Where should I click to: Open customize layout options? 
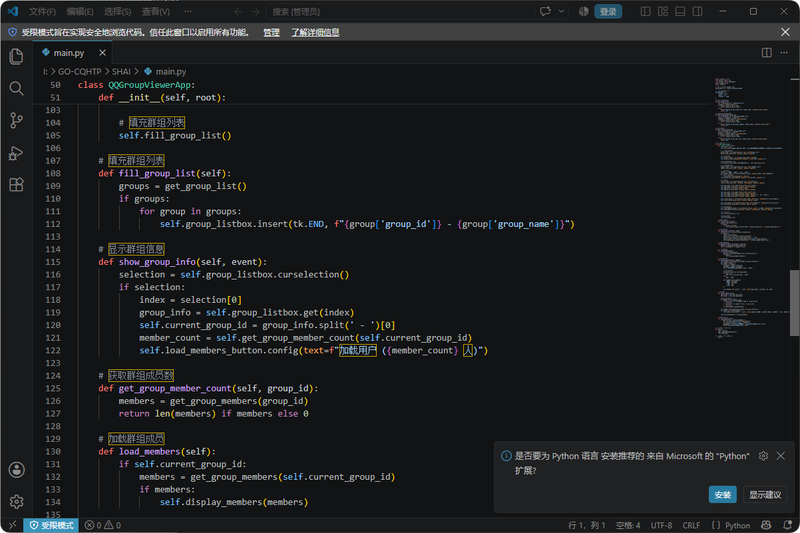coord(663,11)
